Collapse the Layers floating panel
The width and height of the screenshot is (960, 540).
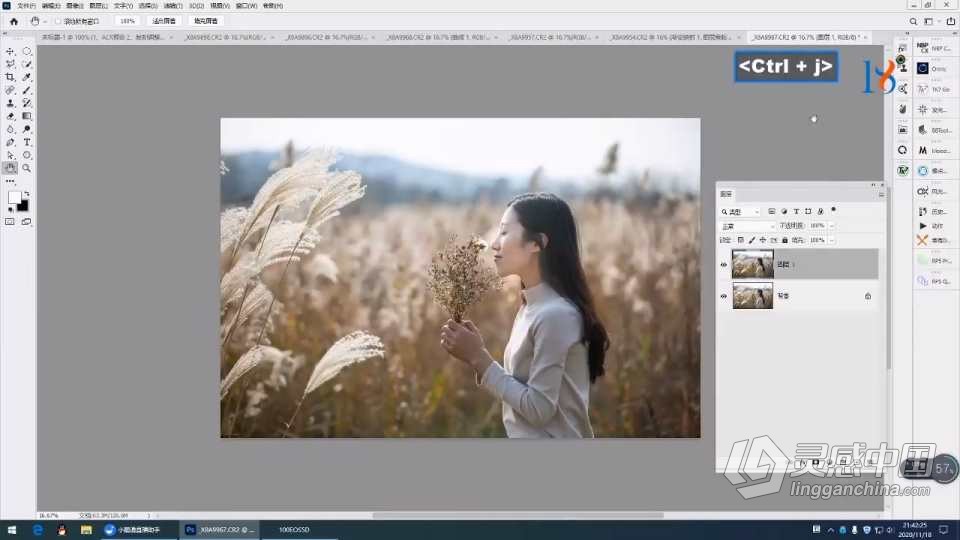[874, 185]
